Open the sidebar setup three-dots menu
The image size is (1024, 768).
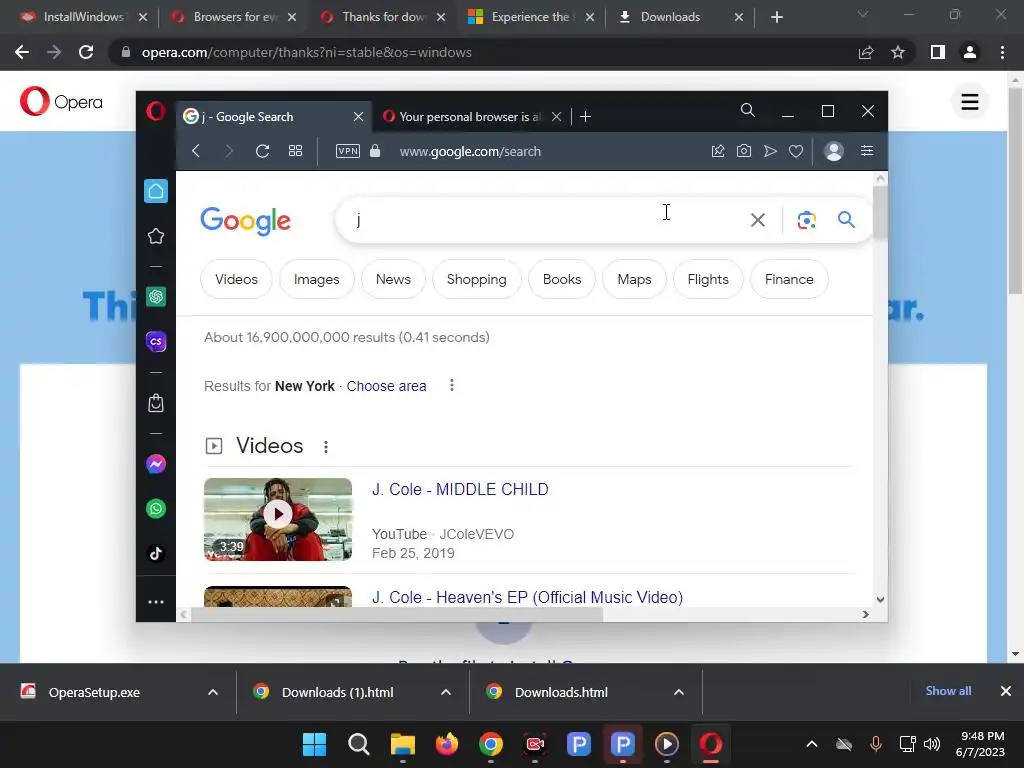[x=155, y=602]
